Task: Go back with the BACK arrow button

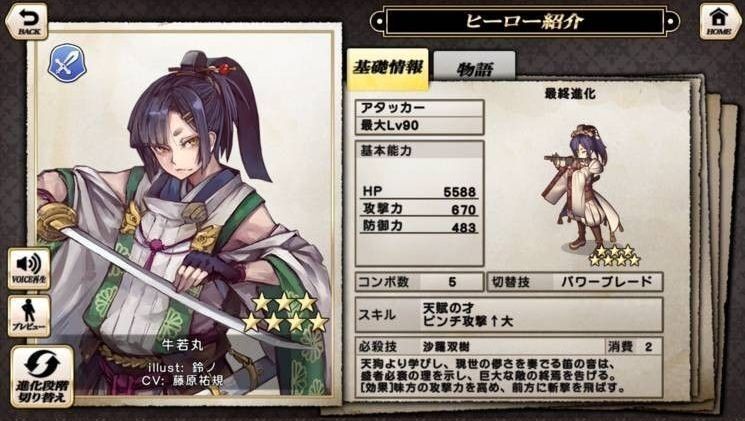Action: click(27, 21)
